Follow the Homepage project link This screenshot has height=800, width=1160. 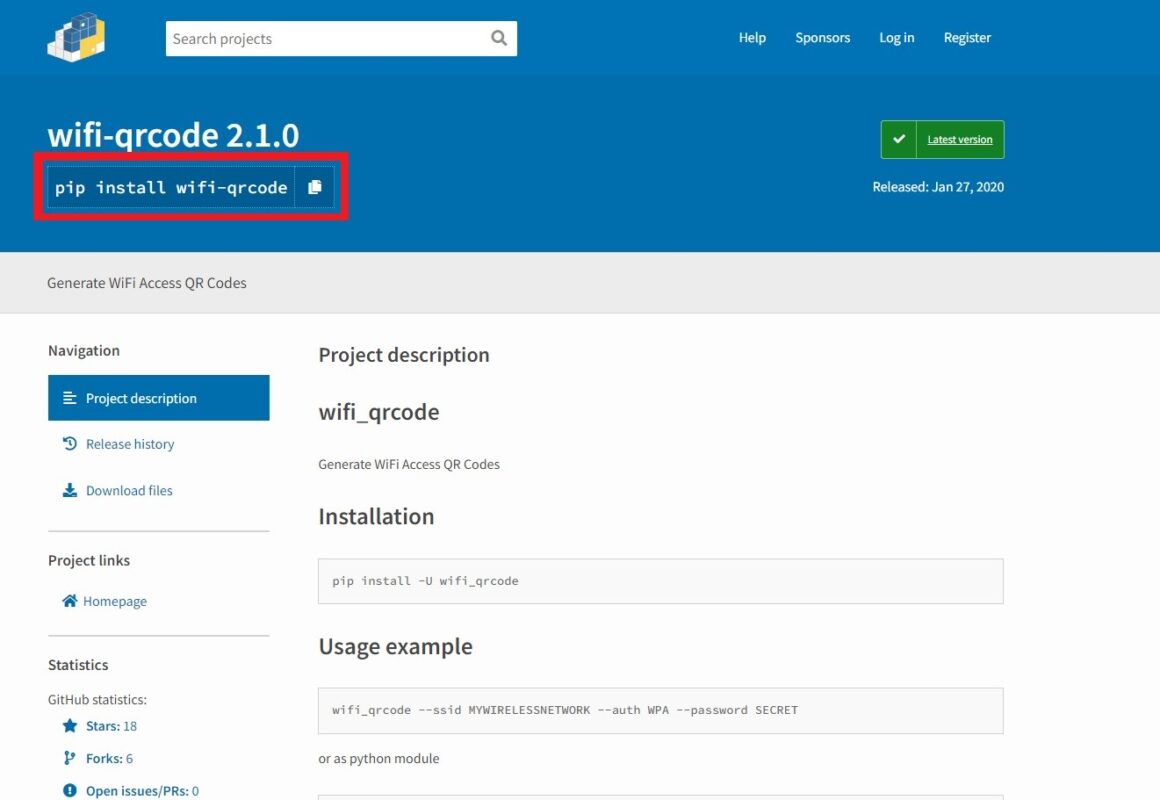click(113, 600)
